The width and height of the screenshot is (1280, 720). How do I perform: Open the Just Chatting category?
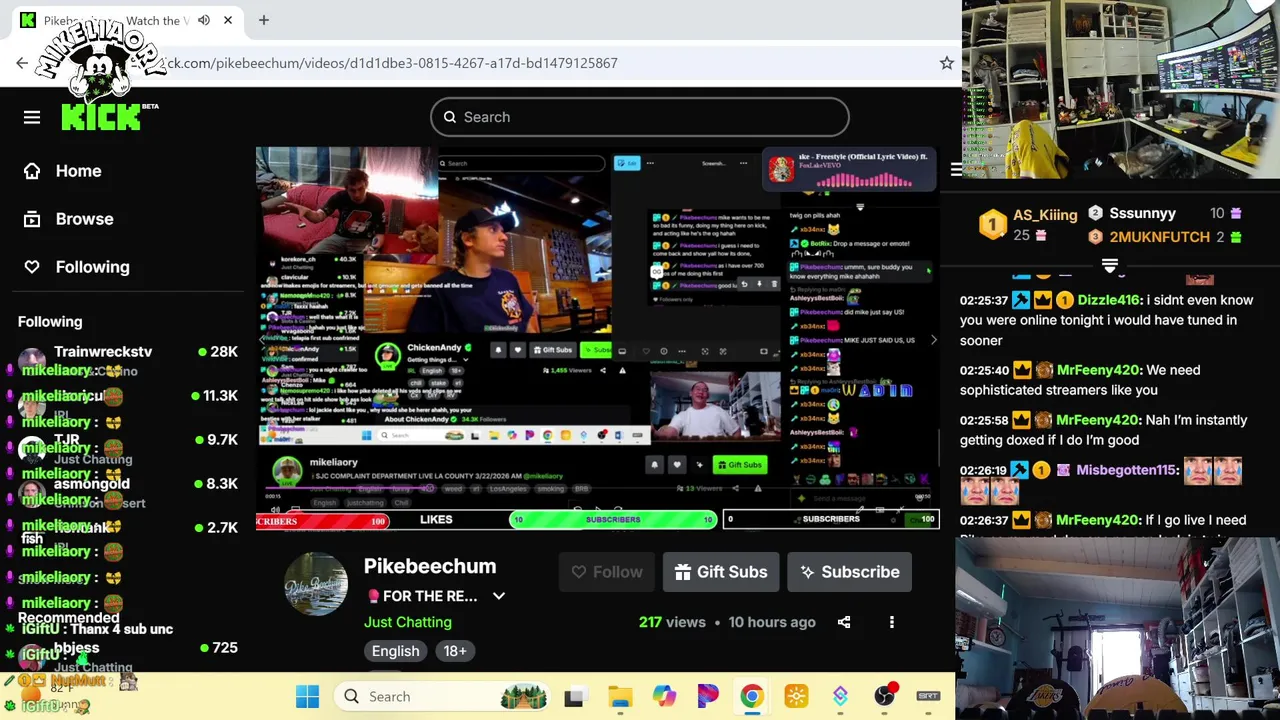(408, 622)
